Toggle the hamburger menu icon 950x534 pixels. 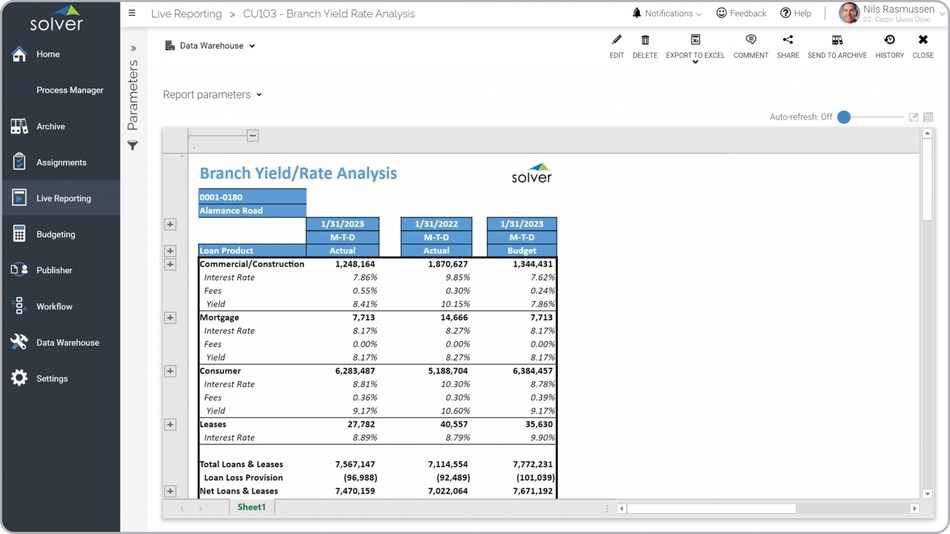[x=132, y=14]
